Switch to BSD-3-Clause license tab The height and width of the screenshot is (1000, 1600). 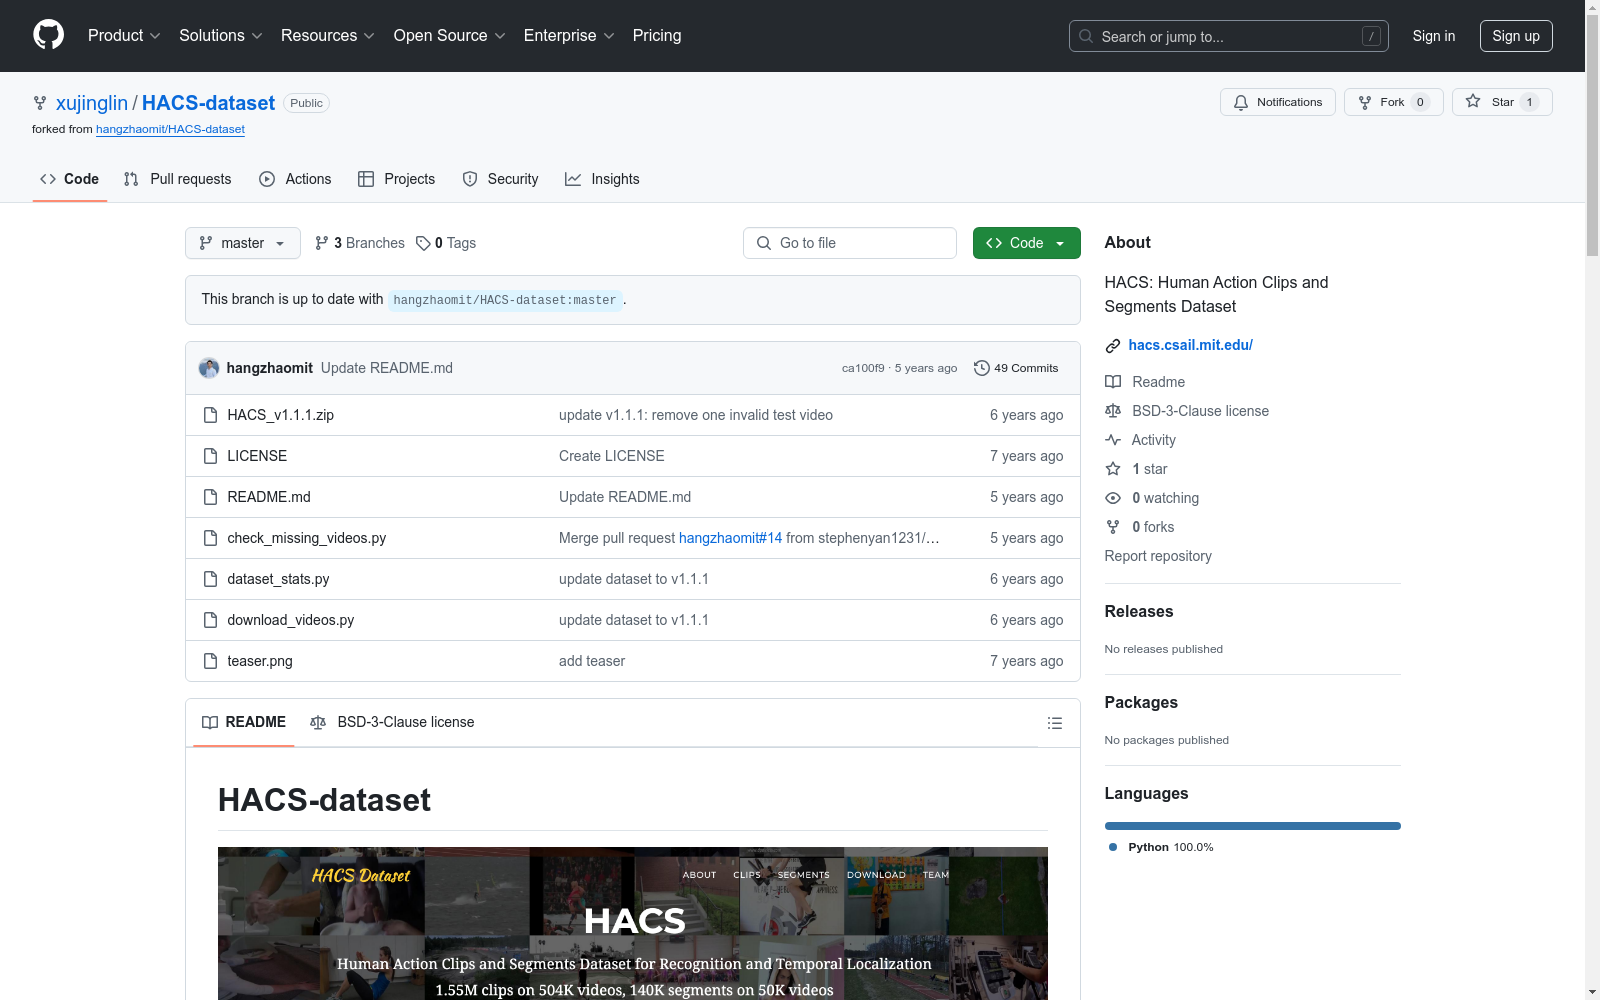392,722
